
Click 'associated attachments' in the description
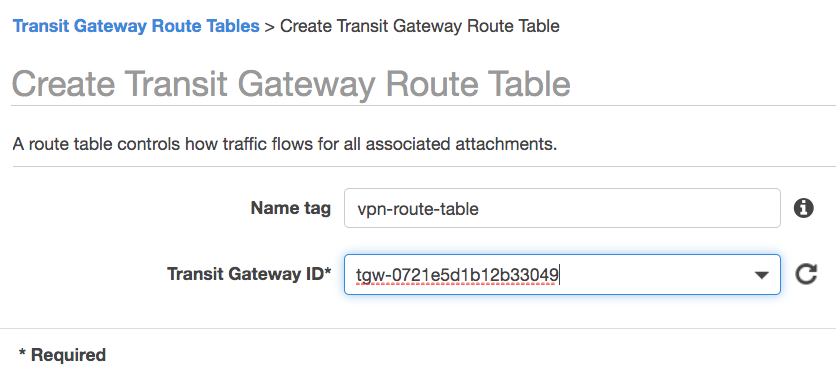click(x=461, y=144)
